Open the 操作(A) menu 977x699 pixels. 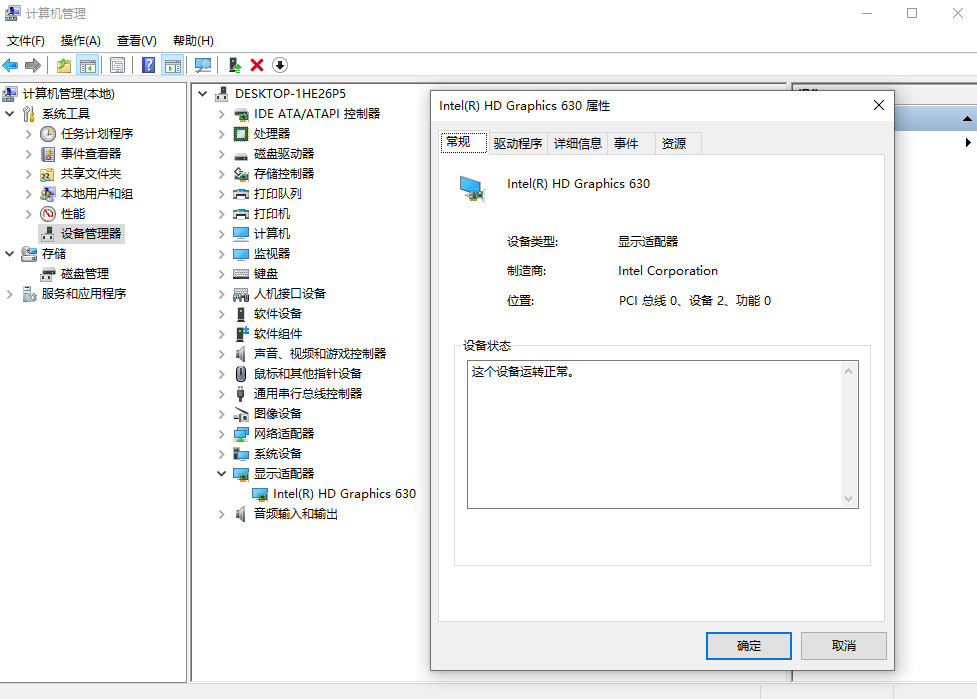pyautogui.click(x=80, y=41)
